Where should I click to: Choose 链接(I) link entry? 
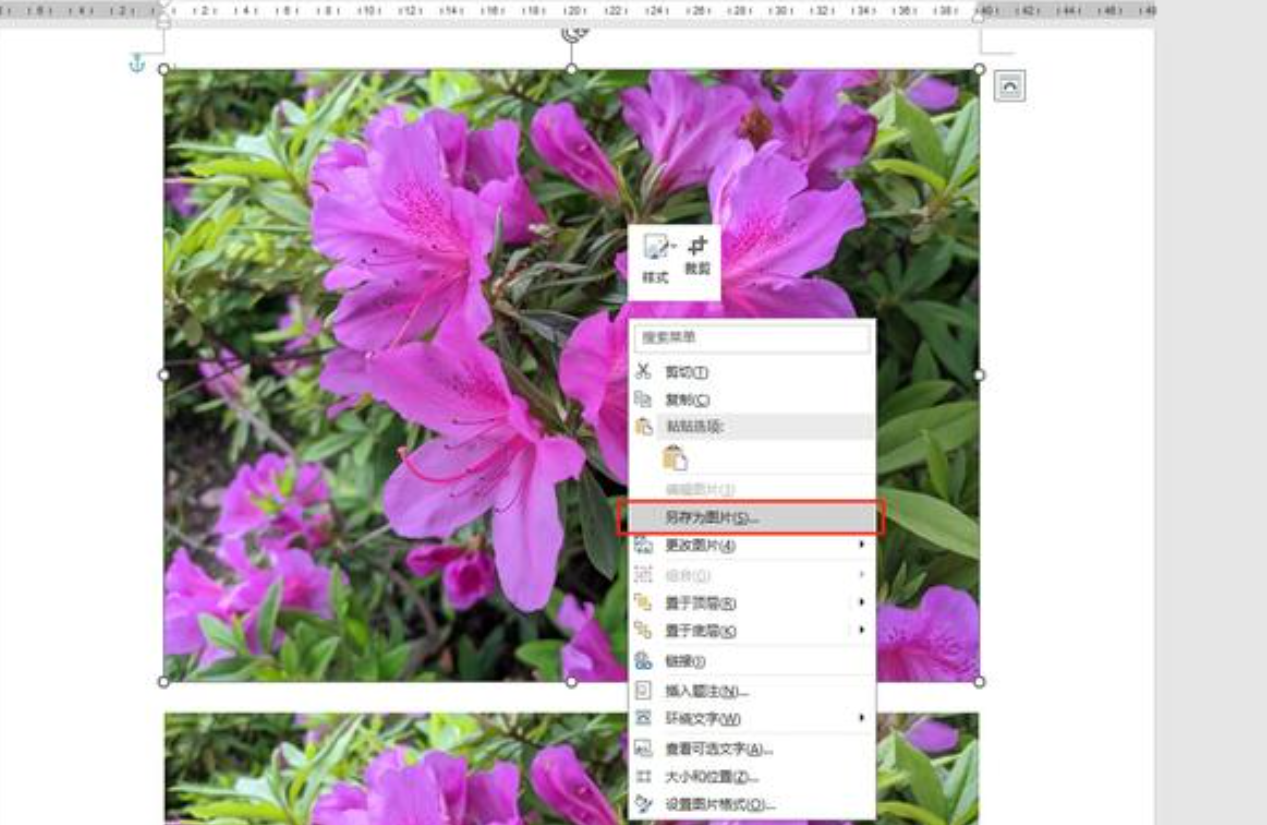[x=752, y=661]
